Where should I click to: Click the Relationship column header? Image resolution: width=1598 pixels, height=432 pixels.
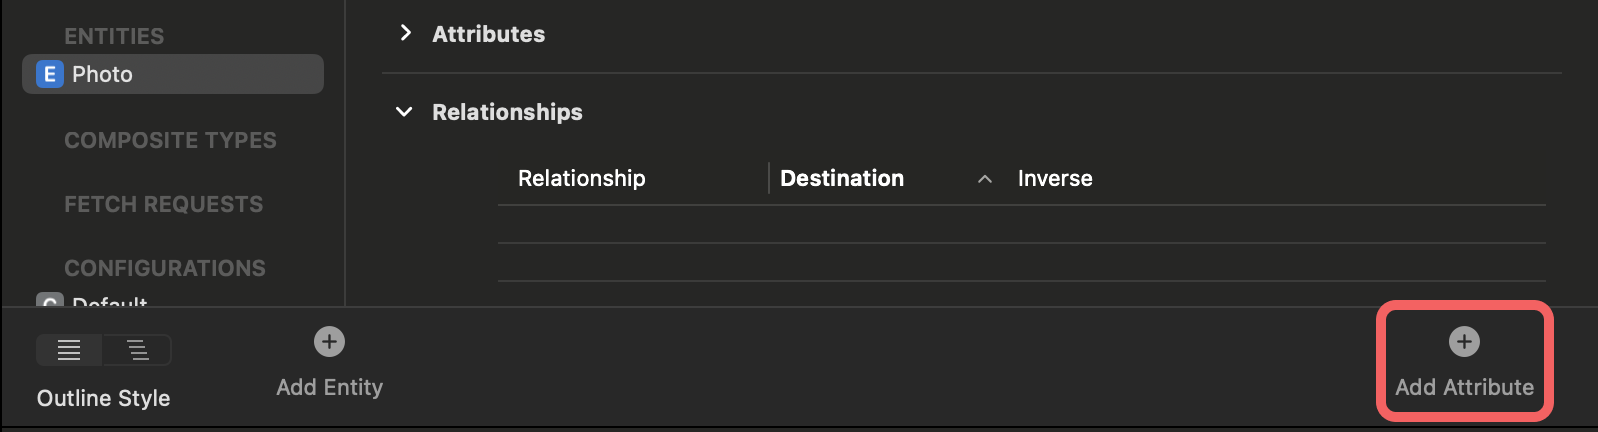[x=581, y=178]
